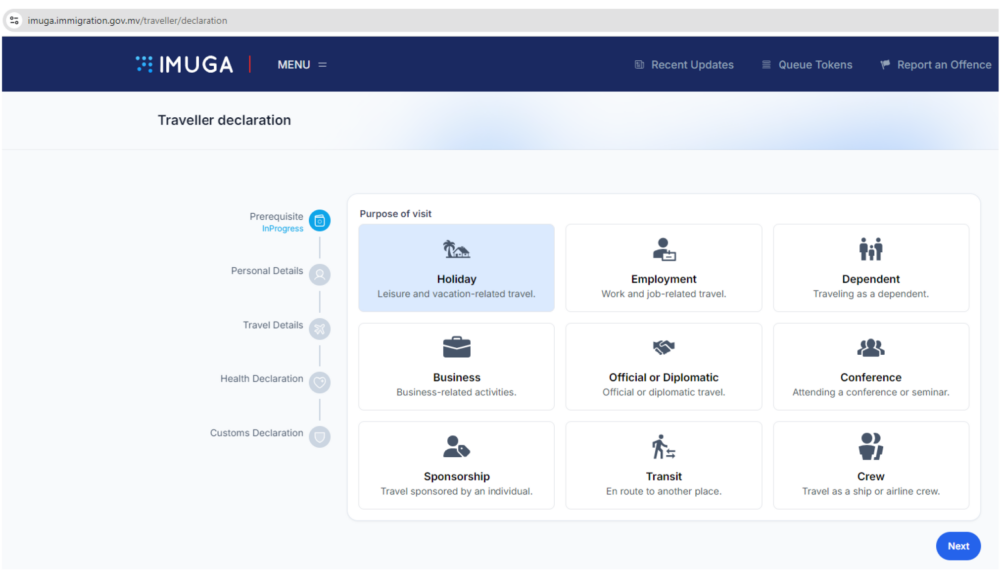Image resolution: width=1000 pixels, height=570 pixels.
Task: Open the Travel Details step icon
Action: [x=320, y=328]
